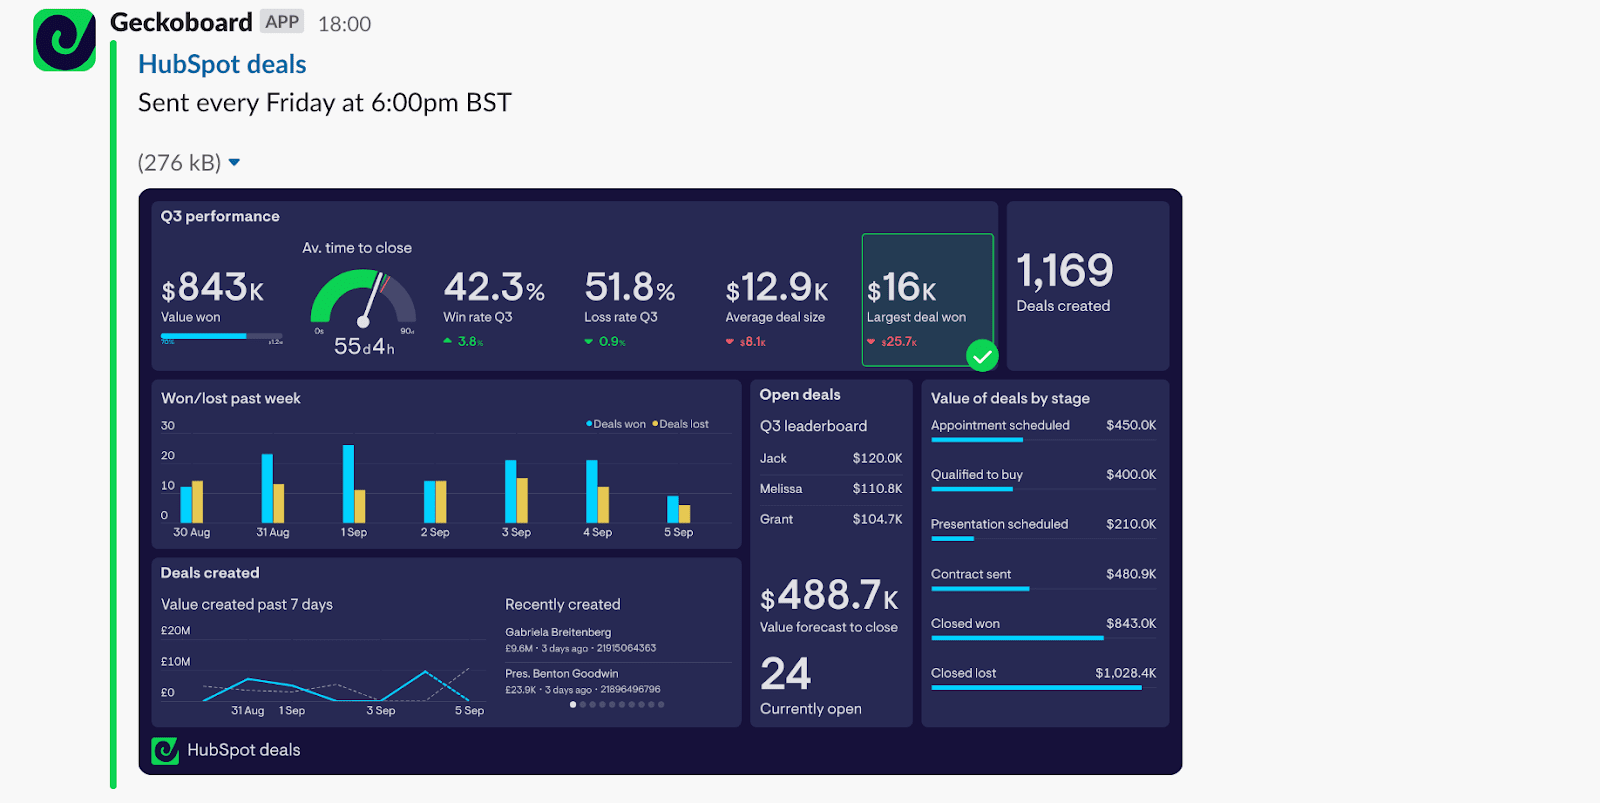Click Jack's $120.0K leaderboard row
Screen dimensions: 1600x803
[831, 459]
